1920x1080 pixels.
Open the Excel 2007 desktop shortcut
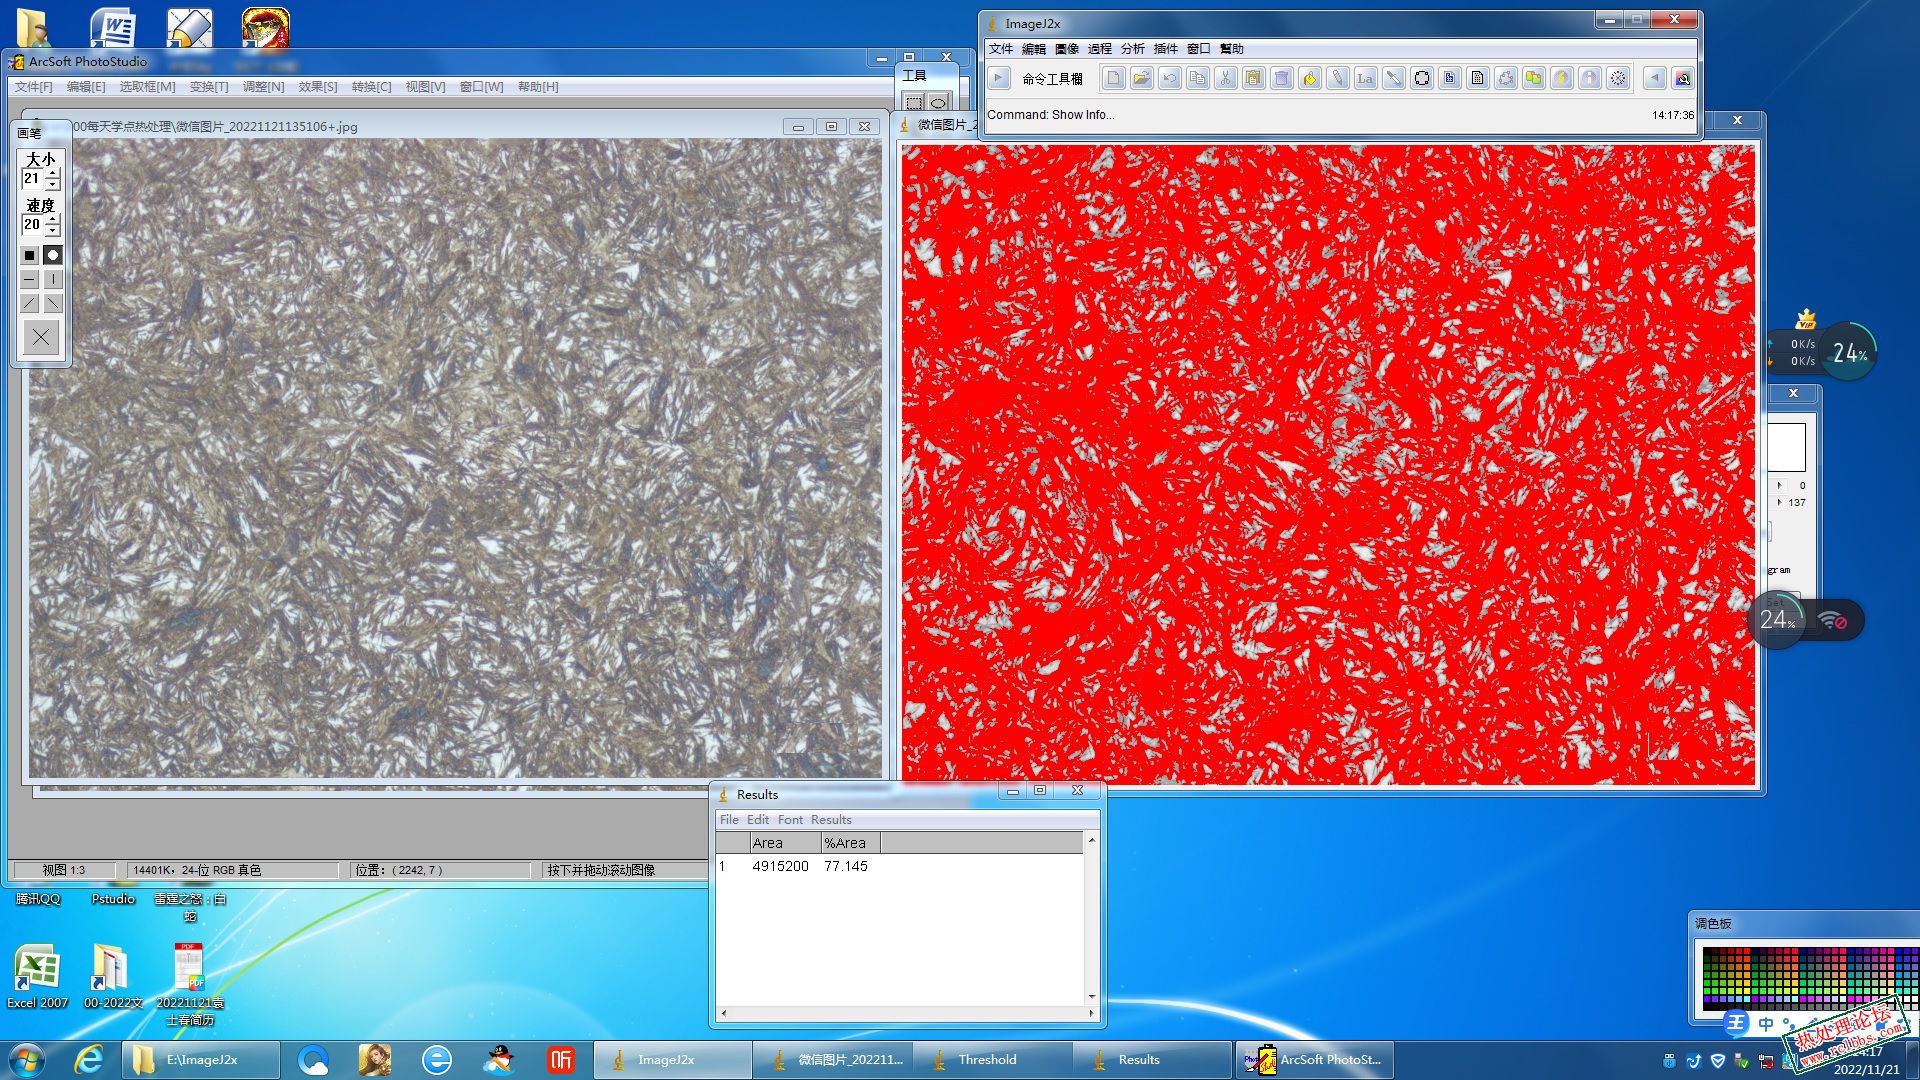(38, 977)
